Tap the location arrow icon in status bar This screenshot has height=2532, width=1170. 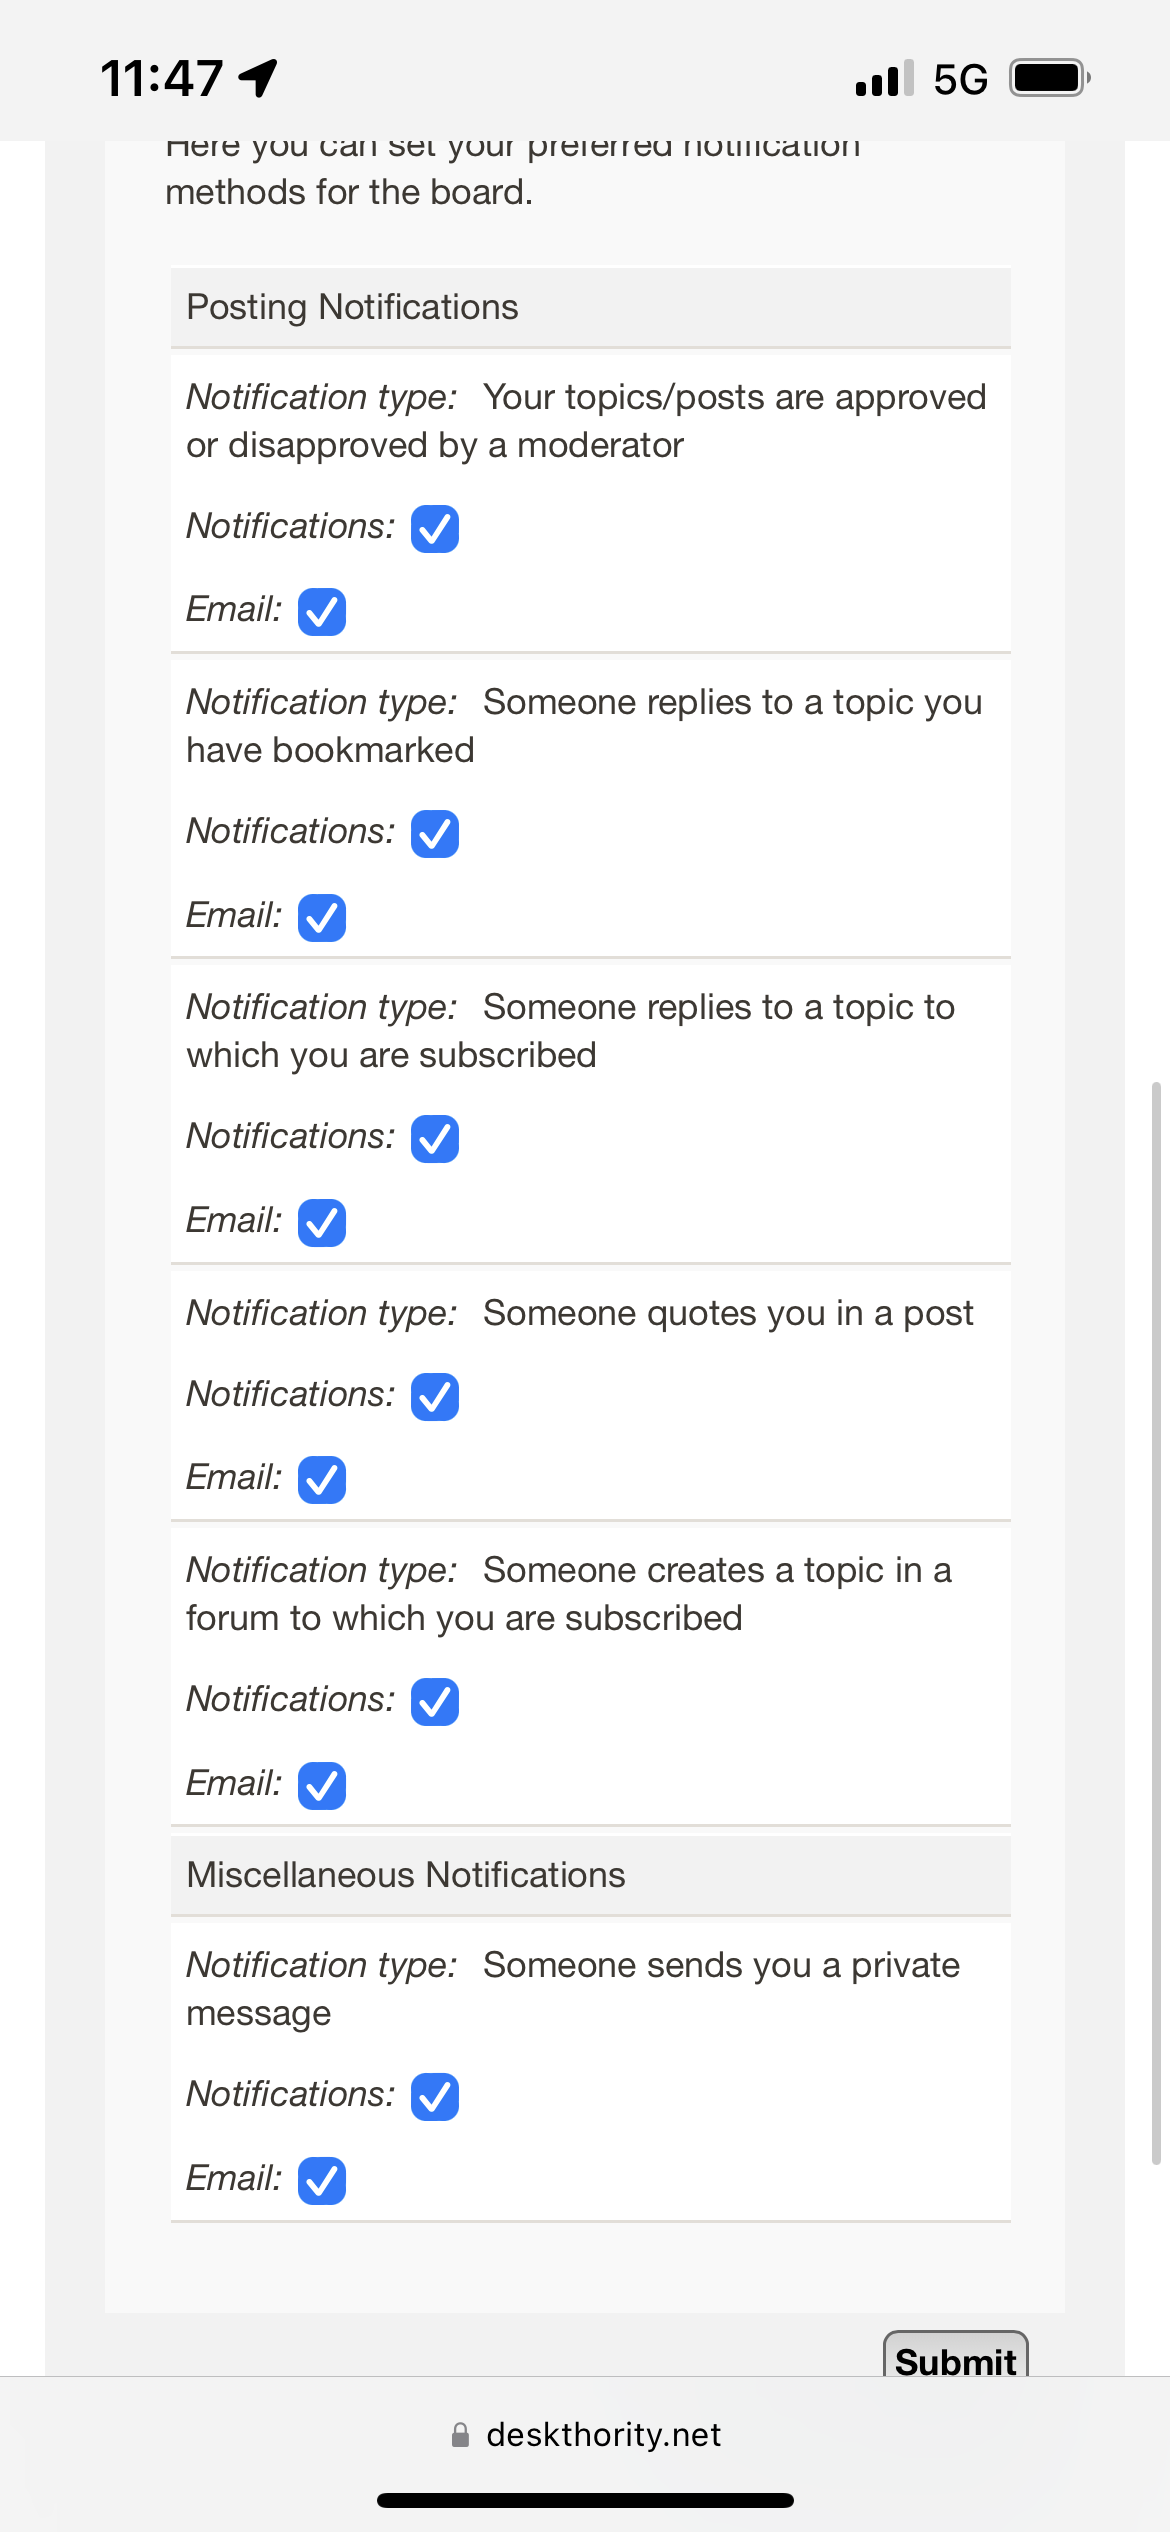coord(258,78)
